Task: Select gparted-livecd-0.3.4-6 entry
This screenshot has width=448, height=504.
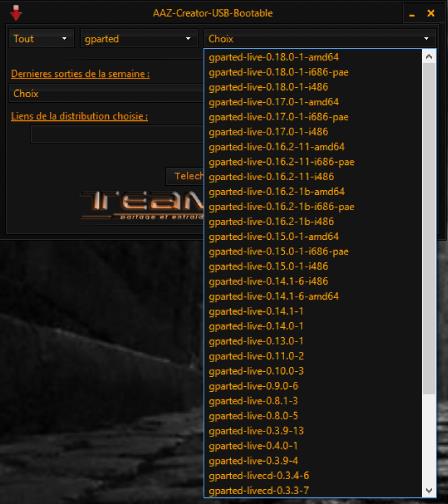Action: (313, 476)
